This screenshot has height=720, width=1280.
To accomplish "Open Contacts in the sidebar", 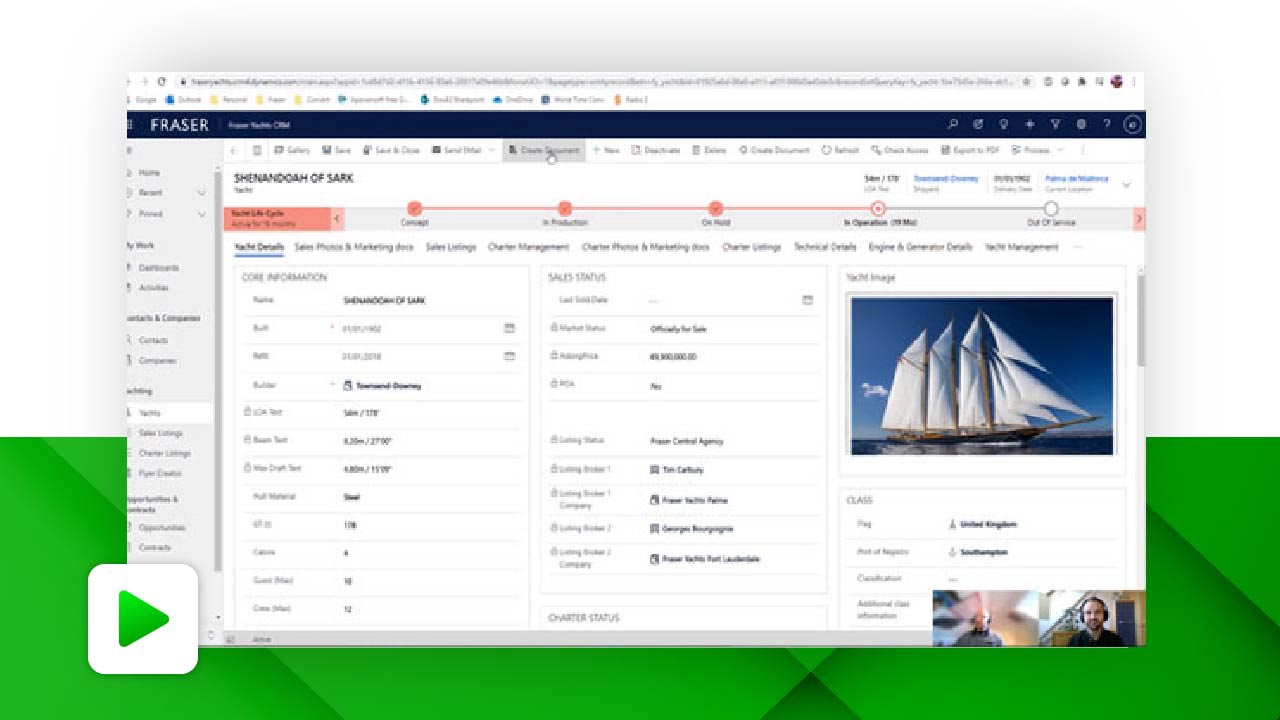I will click(153, 341).
